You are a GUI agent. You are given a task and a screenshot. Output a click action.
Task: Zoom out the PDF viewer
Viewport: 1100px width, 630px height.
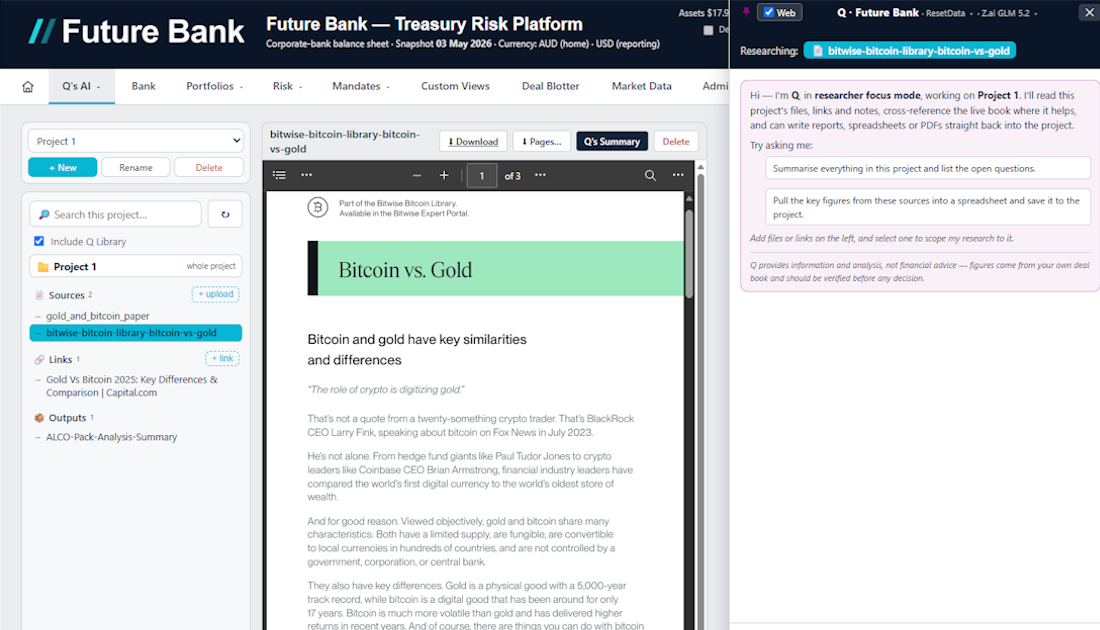(x=417, y=175)
